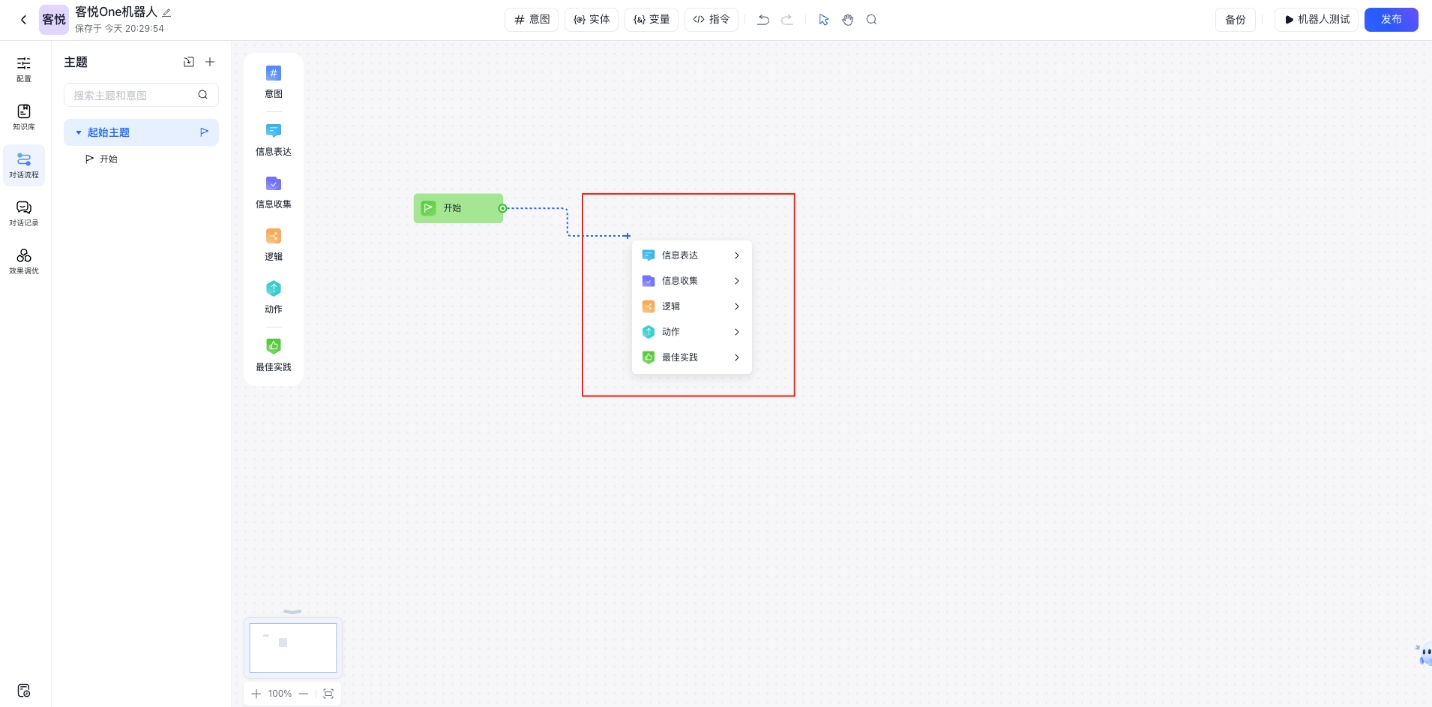Select the hand pan tool
1432x707 pixels.
point(847,20)
